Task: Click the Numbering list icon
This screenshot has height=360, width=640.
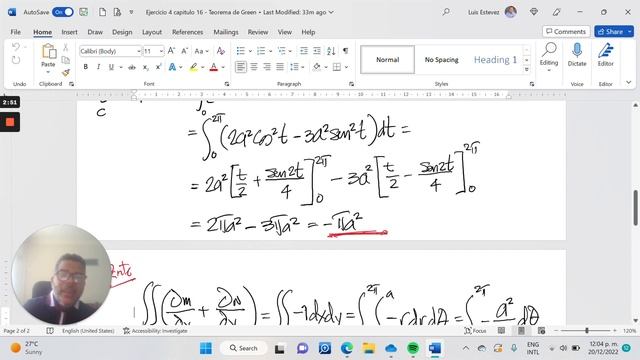Action: click(x=261, y=51)
